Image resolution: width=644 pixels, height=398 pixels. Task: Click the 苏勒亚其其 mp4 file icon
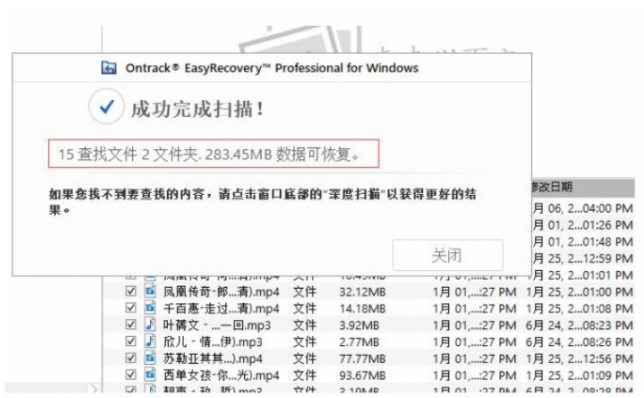coord(150,358)
